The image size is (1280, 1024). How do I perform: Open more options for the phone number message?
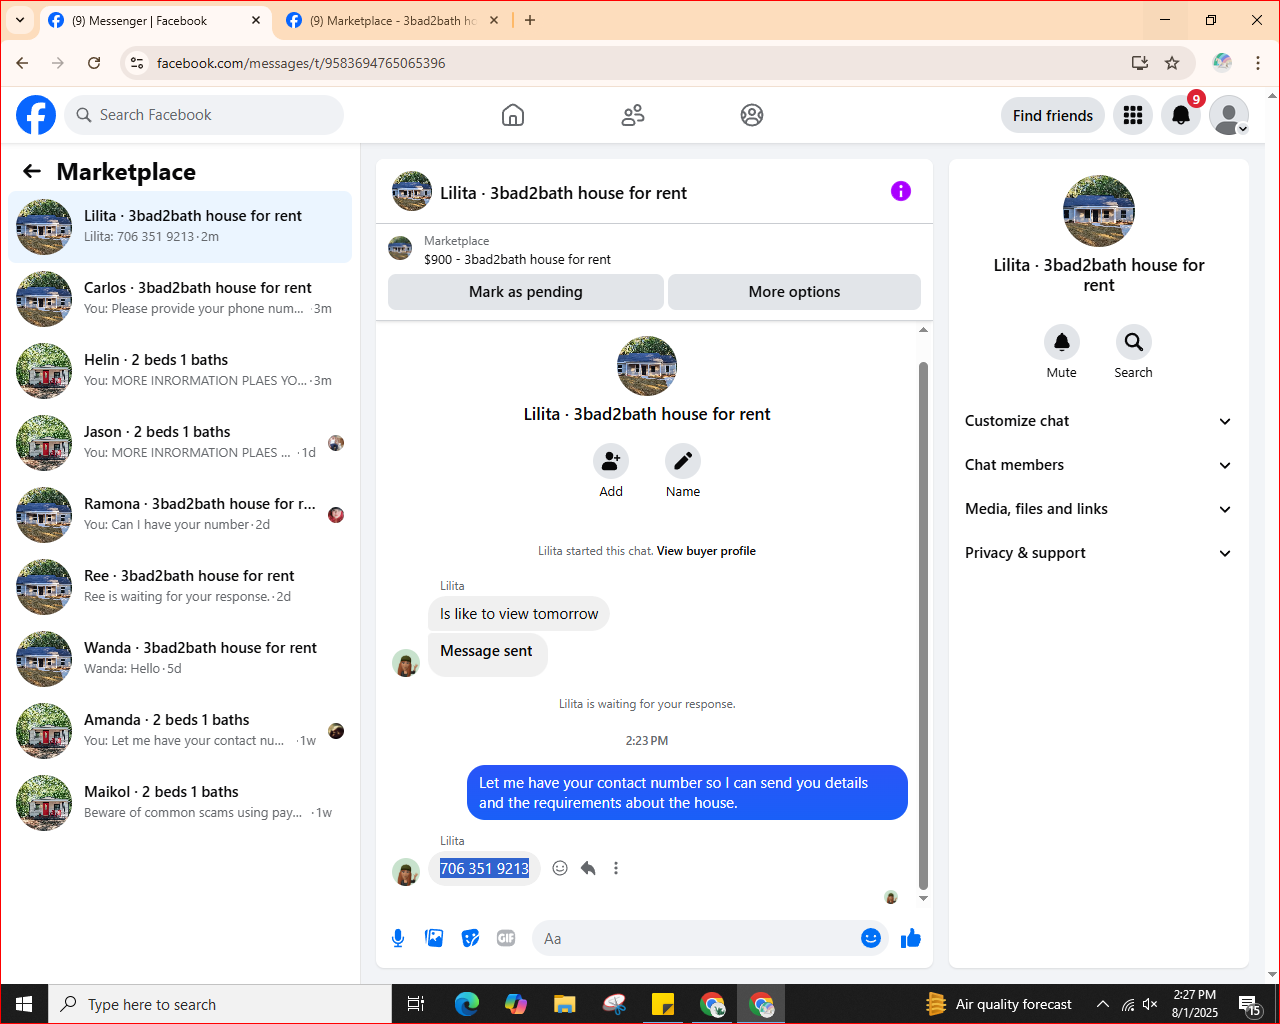(616, 868)
